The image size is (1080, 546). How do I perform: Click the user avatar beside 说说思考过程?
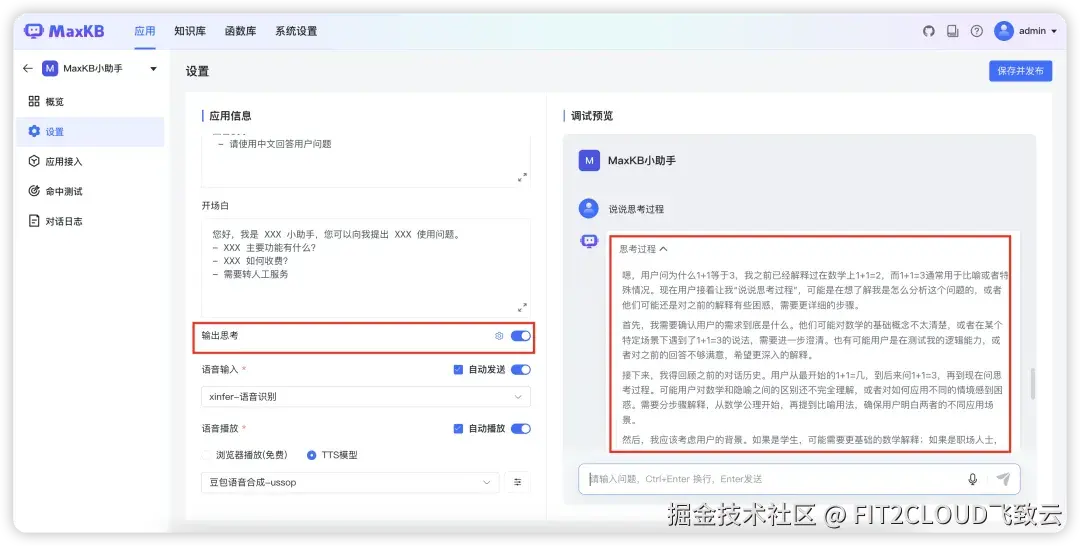tap(589, 208)
